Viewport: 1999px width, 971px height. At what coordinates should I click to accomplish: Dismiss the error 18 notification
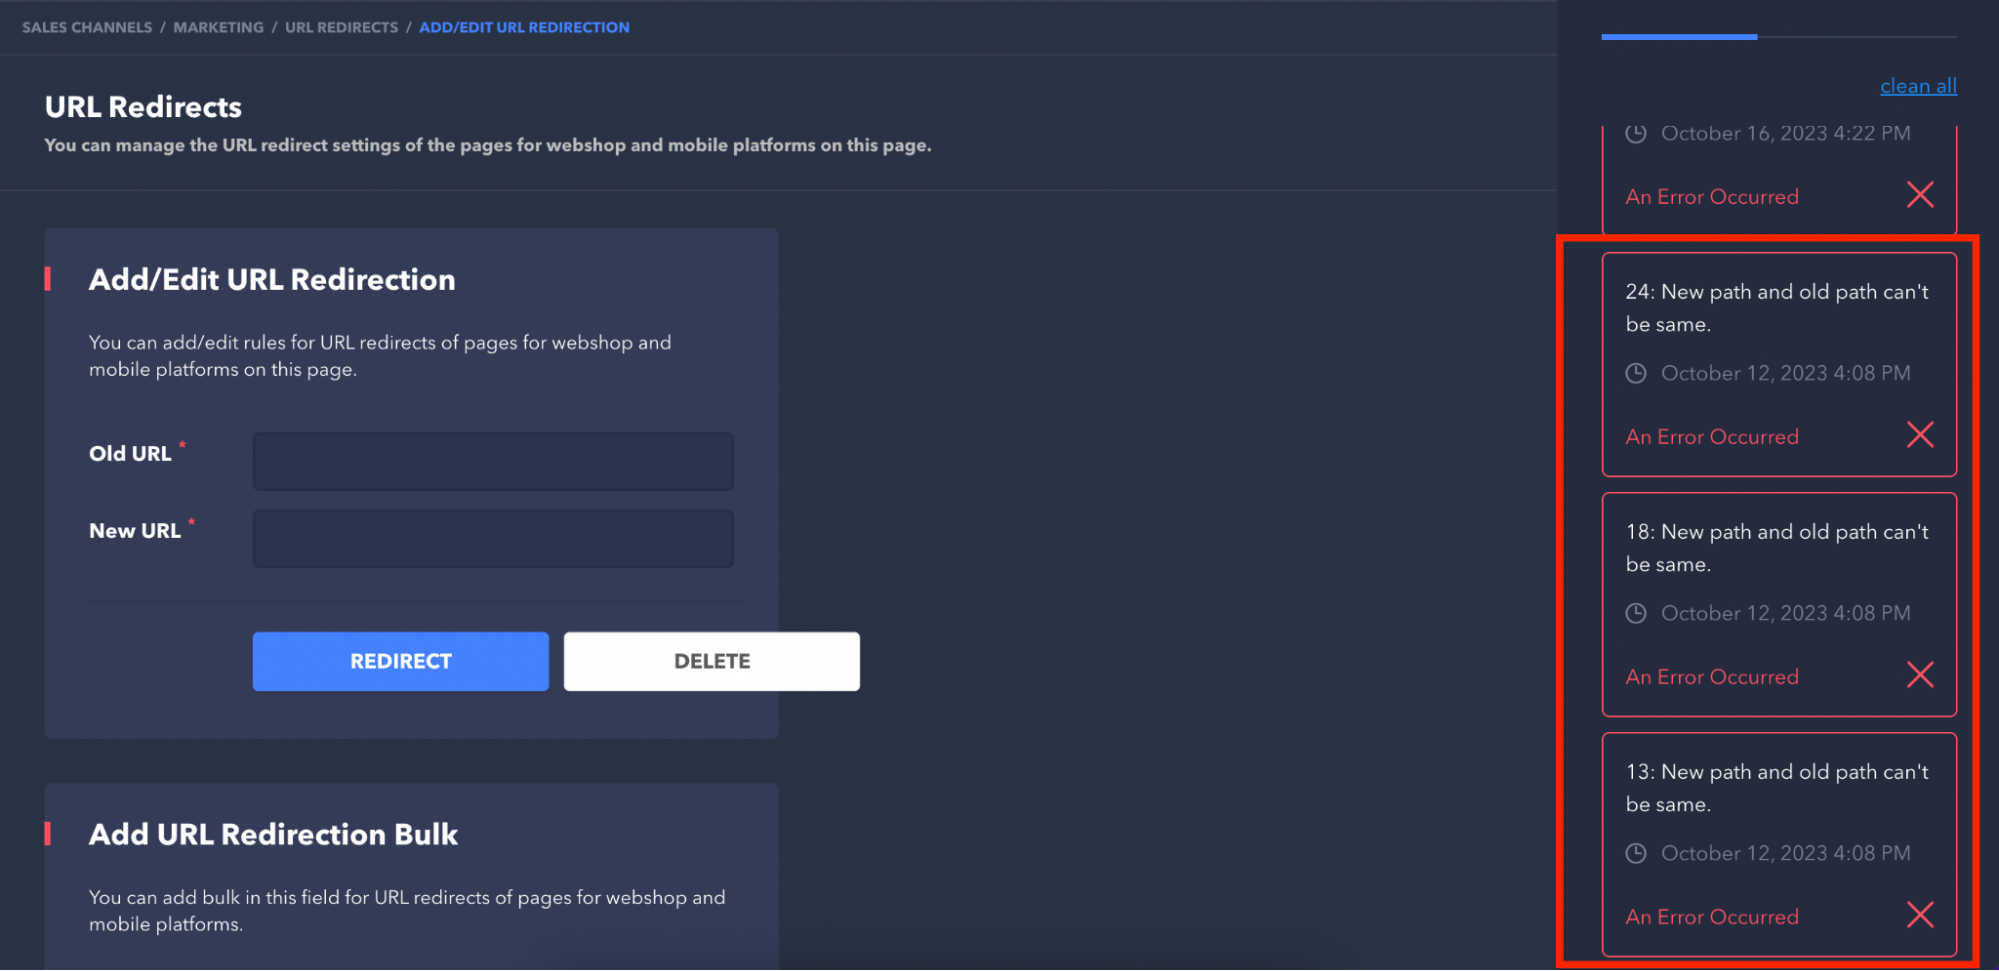pos(1919,675)
